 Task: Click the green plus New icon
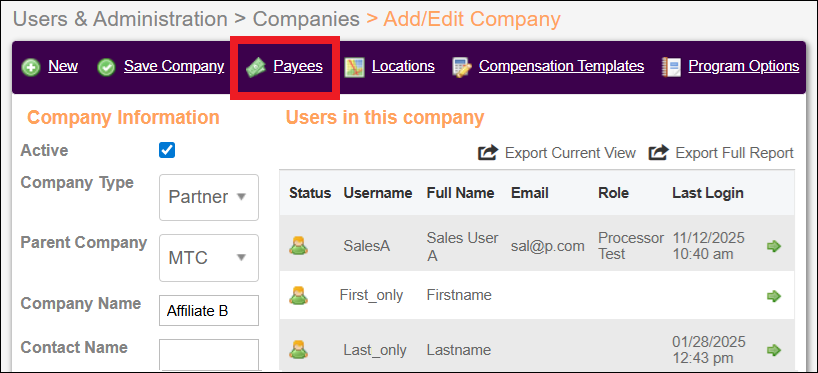tap(31, 67)
